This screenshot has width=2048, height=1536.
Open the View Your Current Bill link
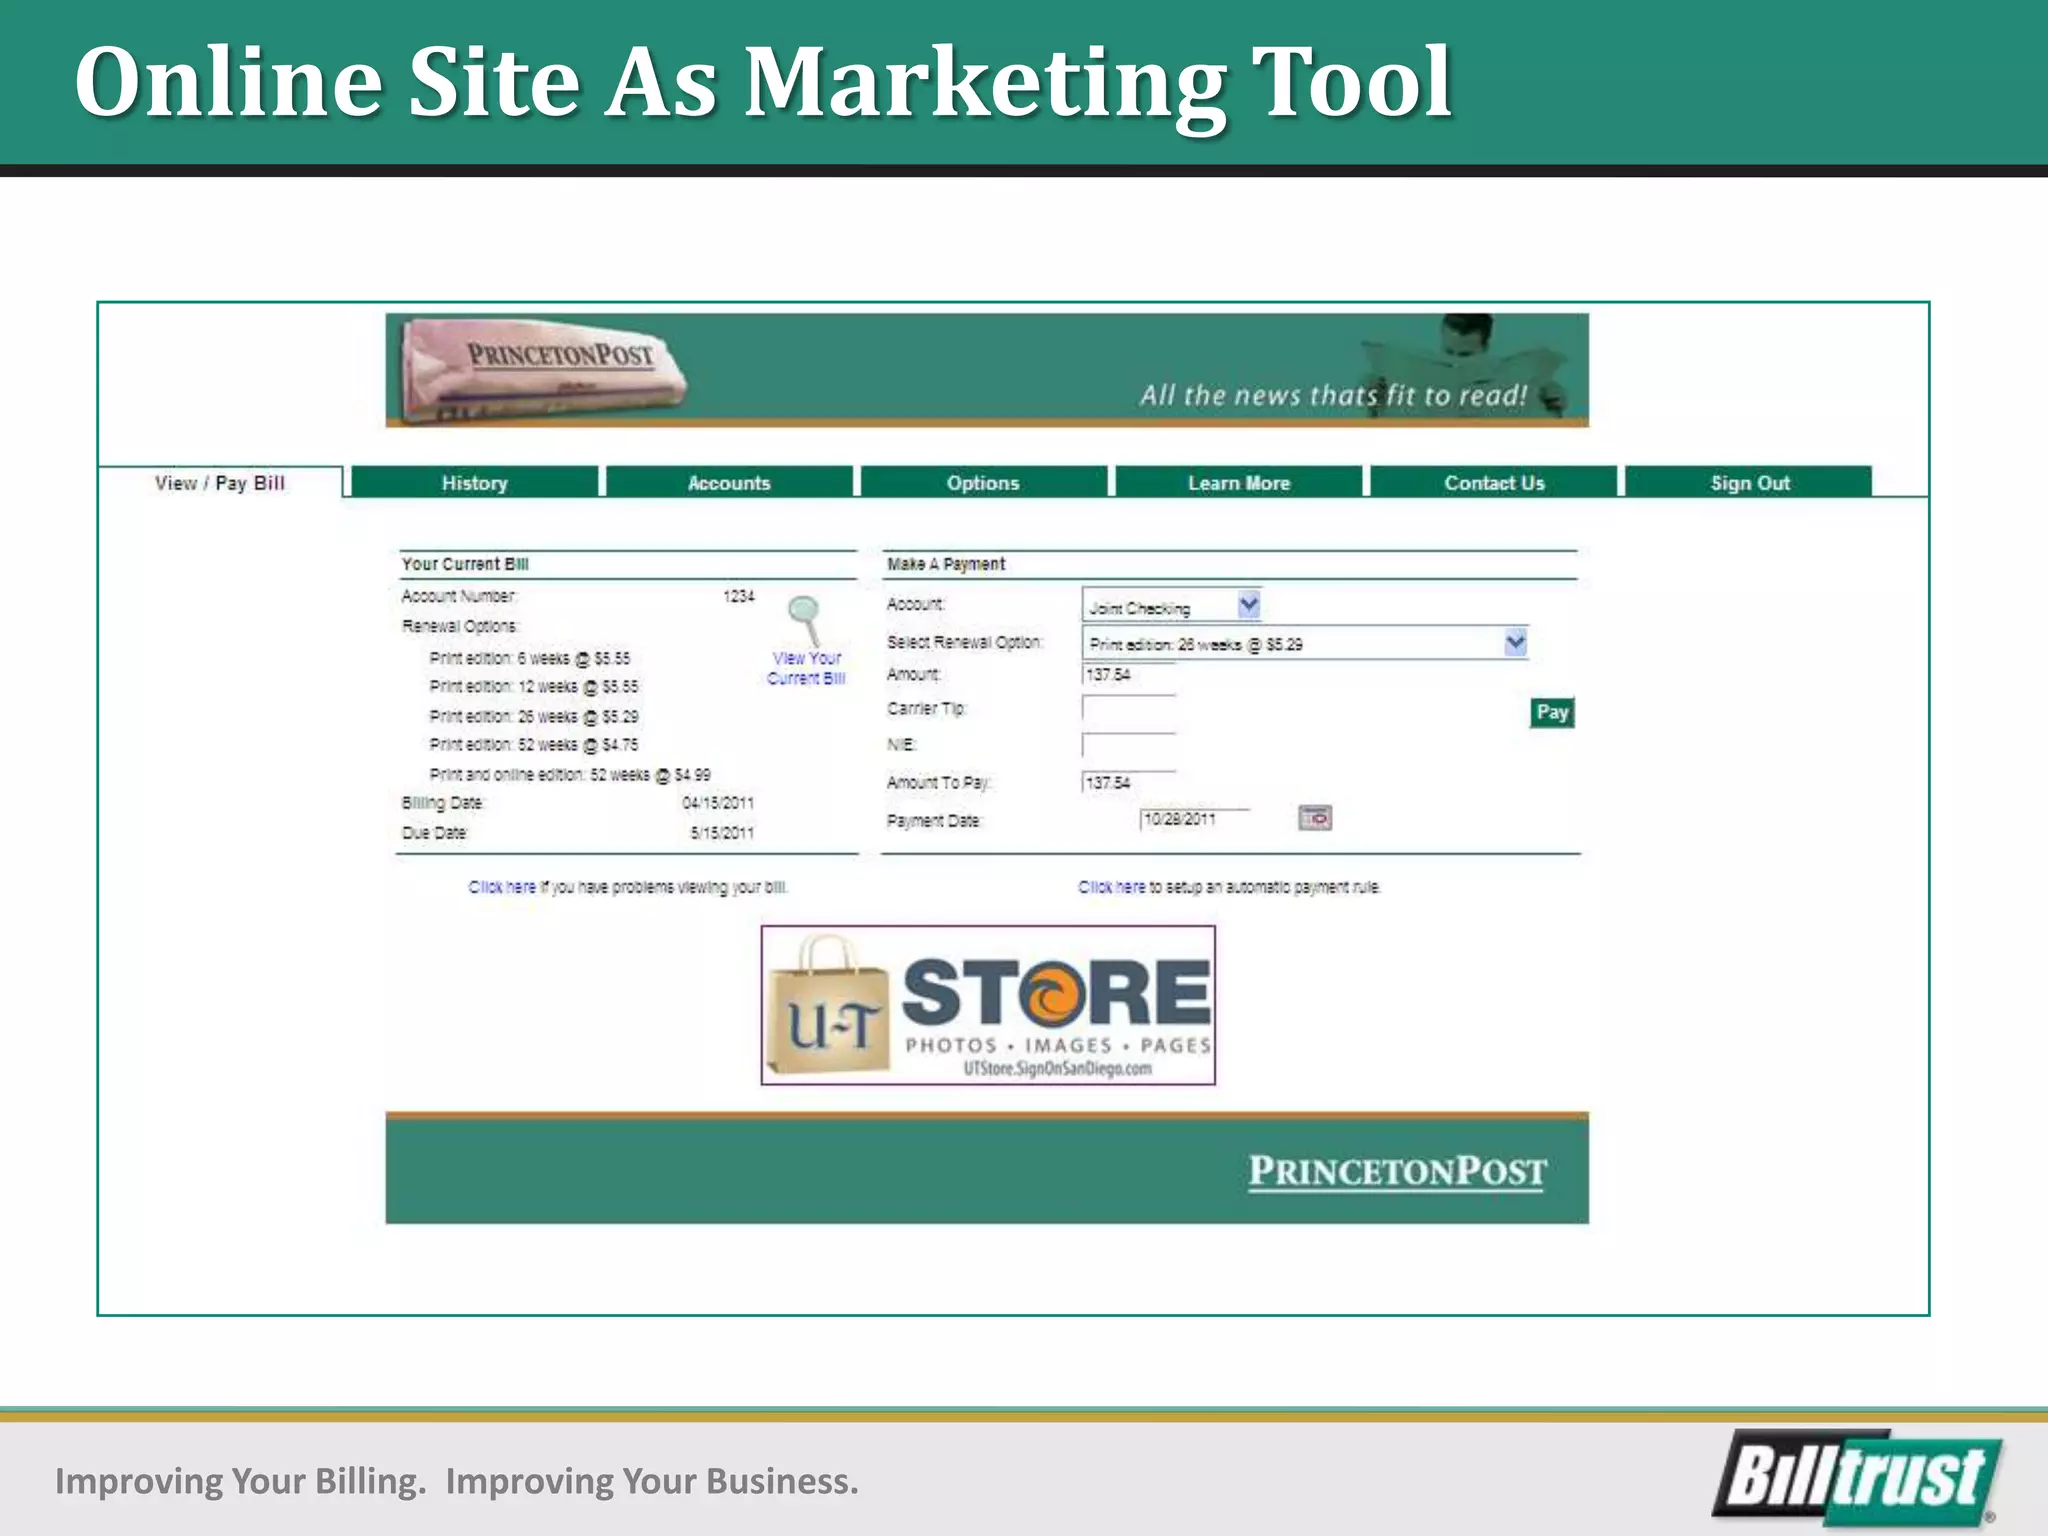coord(806,668)
